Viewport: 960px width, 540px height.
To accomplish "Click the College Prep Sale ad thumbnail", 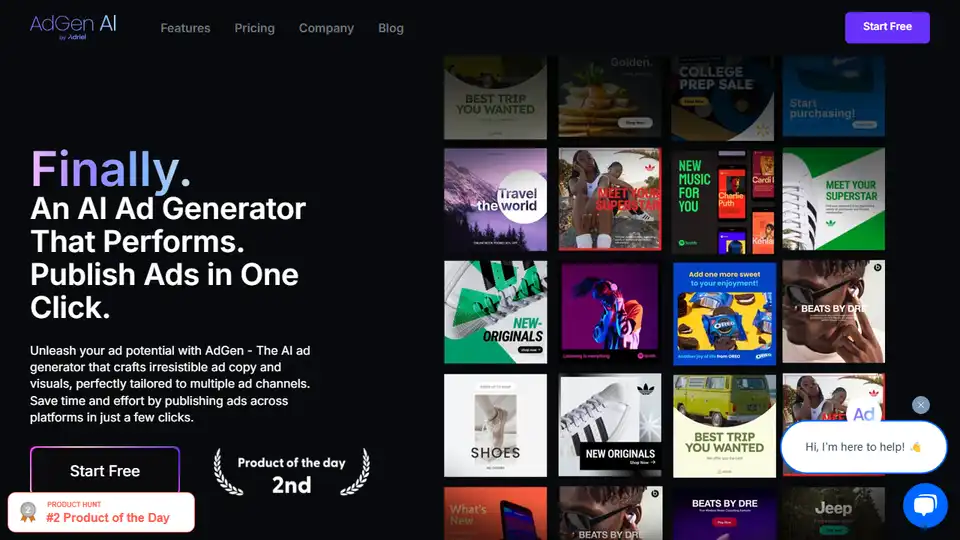I will (723, 95).
